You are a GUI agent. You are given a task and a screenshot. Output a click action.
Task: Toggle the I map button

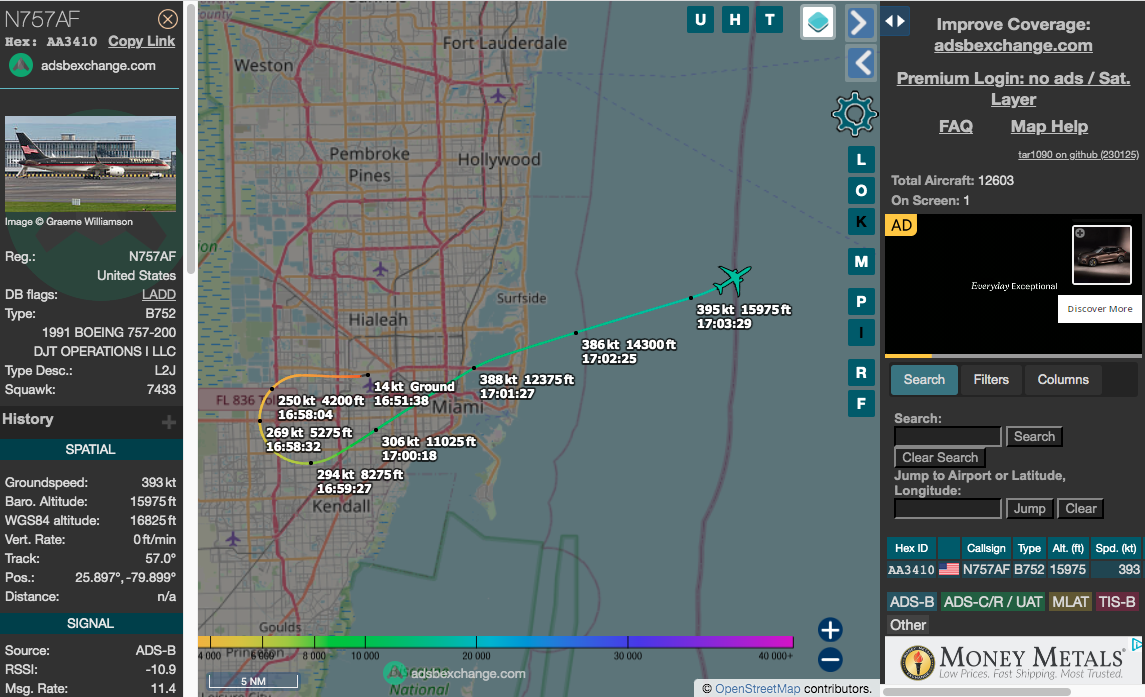(861, 332)
